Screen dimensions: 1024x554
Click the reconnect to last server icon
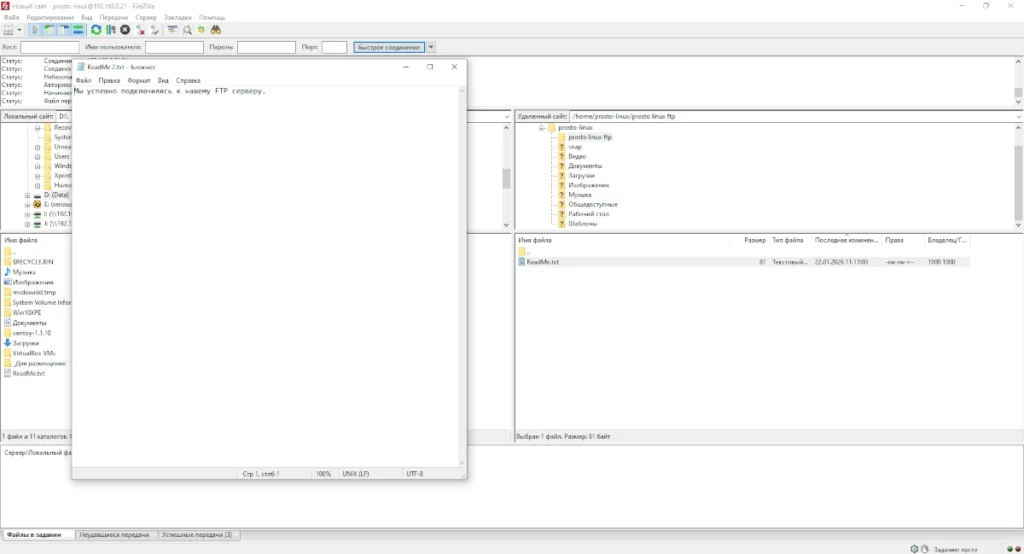154,30
